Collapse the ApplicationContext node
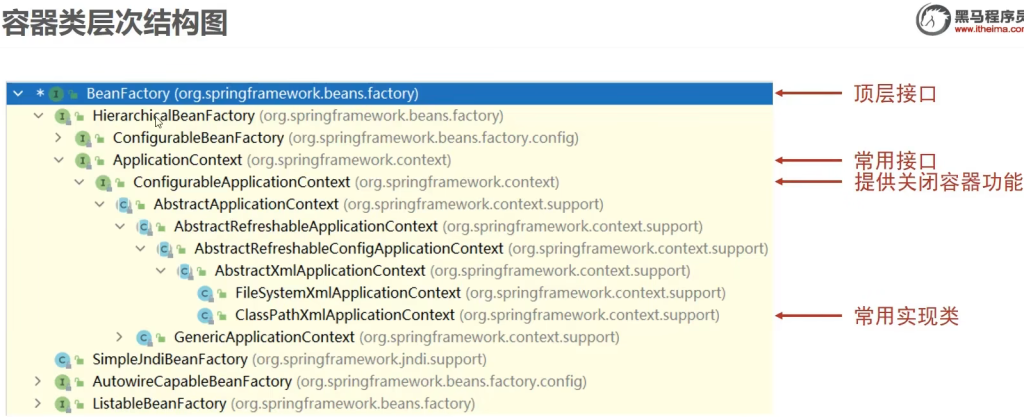 (59, 160)
